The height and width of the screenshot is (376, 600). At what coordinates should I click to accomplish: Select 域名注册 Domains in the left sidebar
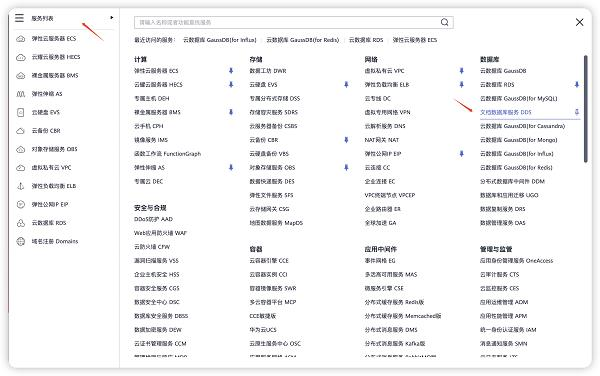click(55, 241)
